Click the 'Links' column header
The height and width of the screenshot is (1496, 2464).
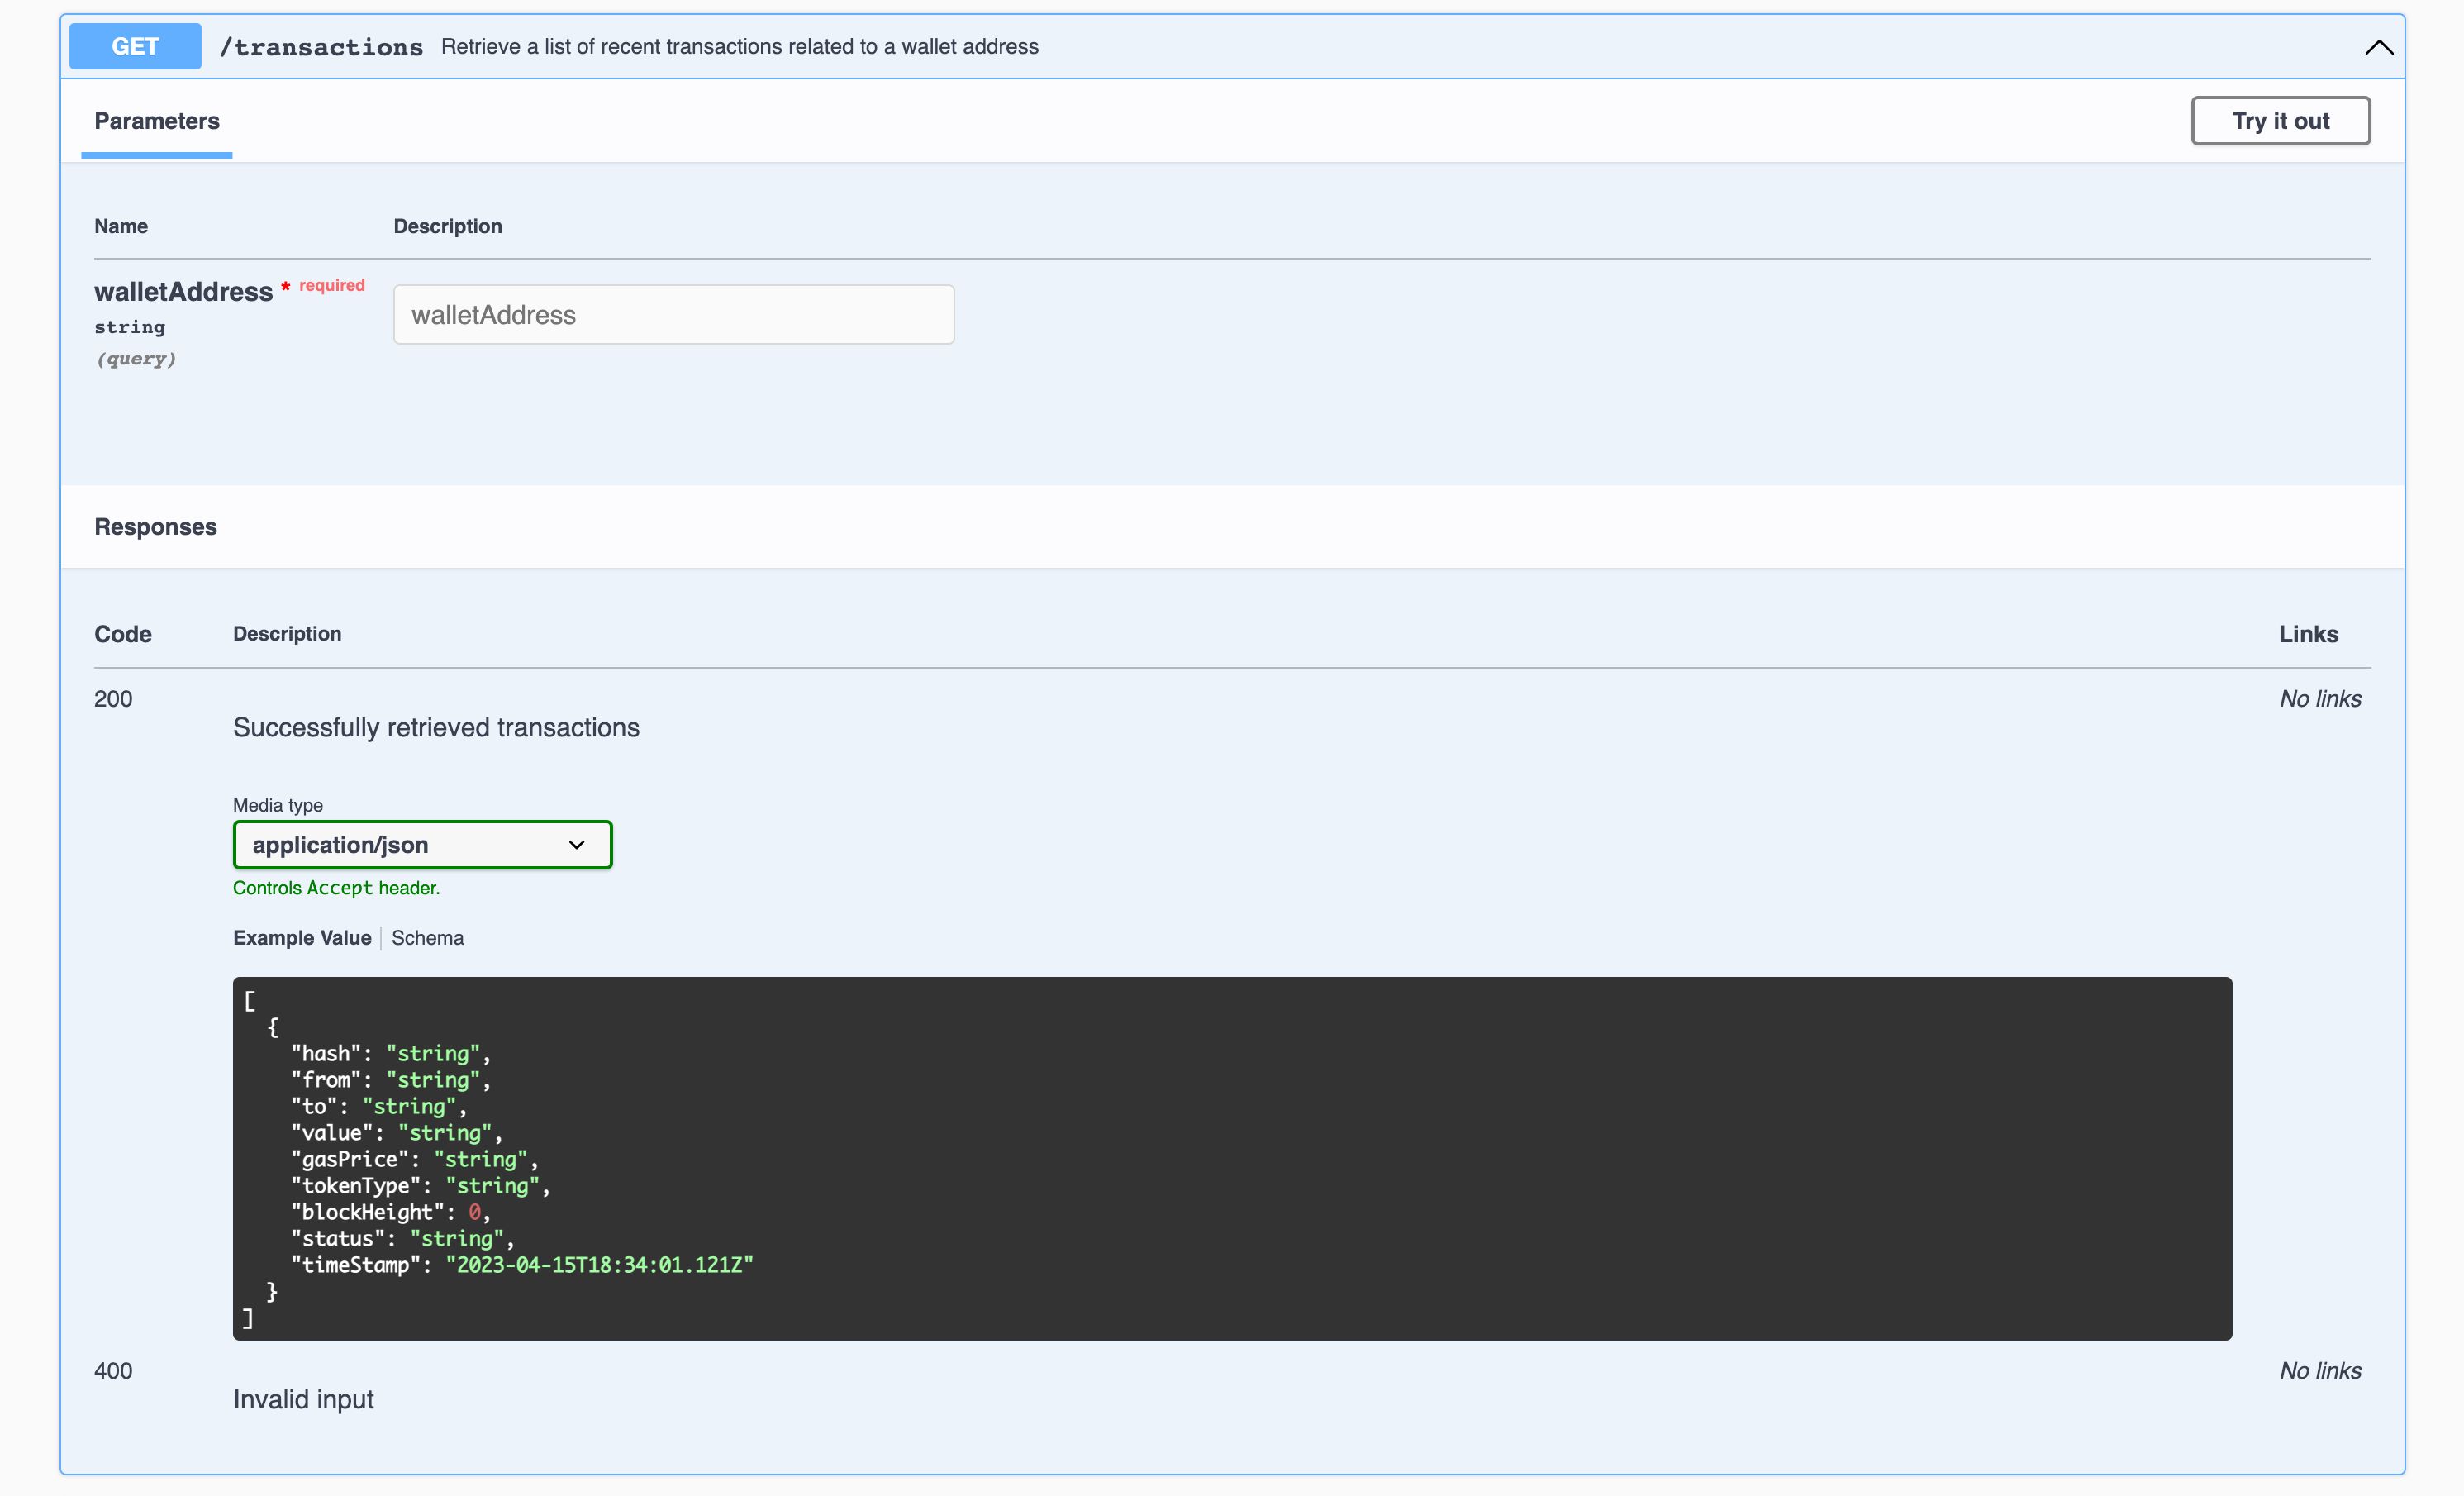(2308, 634)
